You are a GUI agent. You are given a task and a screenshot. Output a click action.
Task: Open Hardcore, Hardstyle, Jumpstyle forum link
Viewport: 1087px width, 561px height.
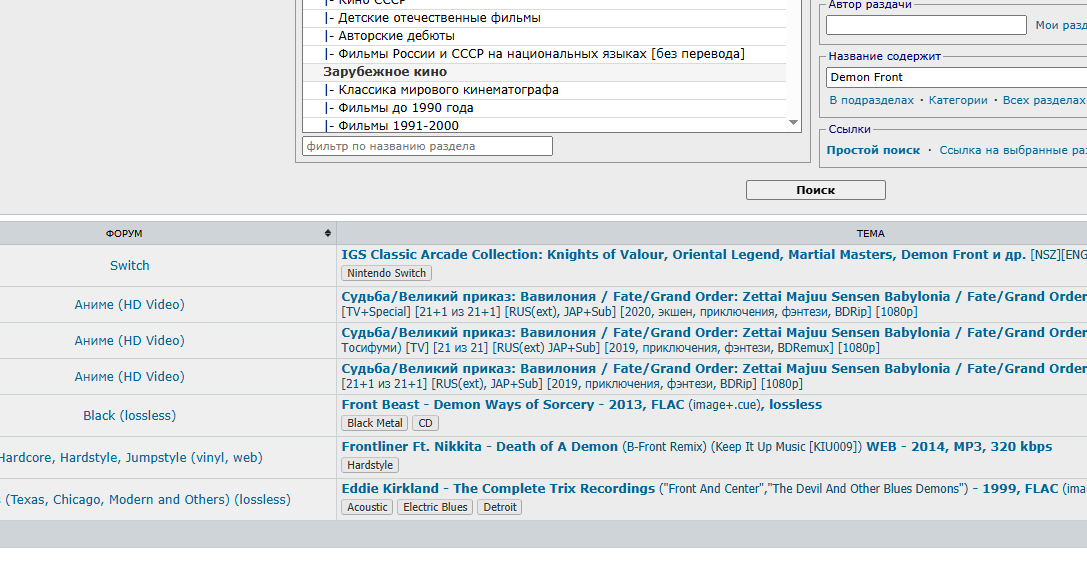point(131,458)
